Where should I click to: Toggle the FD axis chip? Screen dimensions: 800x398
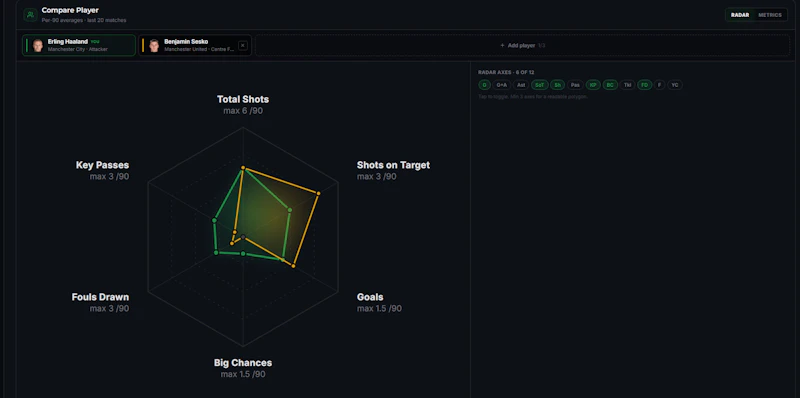coord(644,85)
